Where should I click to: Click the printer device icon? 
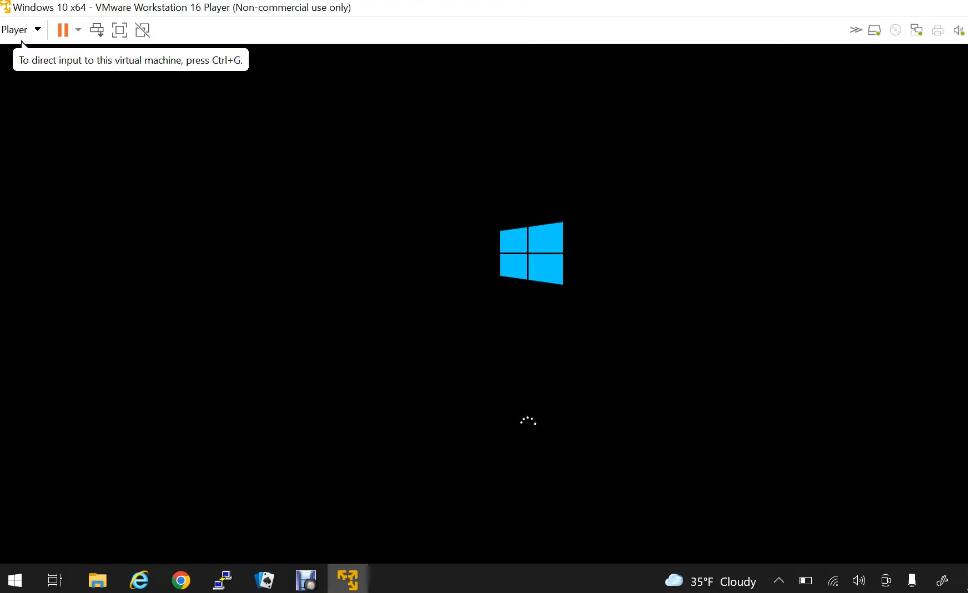click(x=937, y=30)
